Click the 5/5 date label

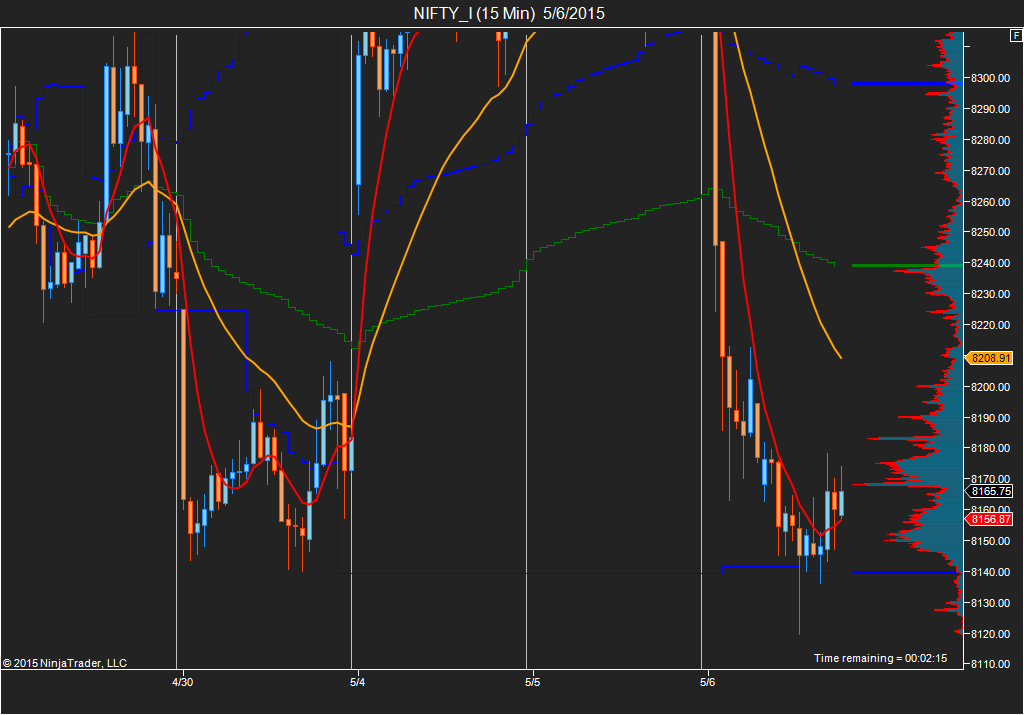point(532,682)
